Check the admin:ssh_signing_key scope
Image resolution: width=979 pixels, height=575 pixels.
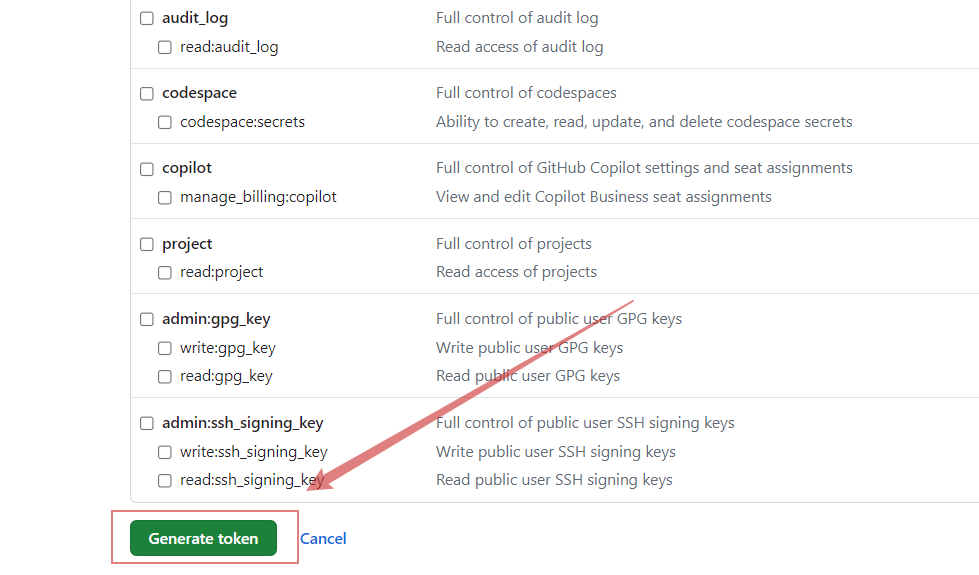click(147, 423)
